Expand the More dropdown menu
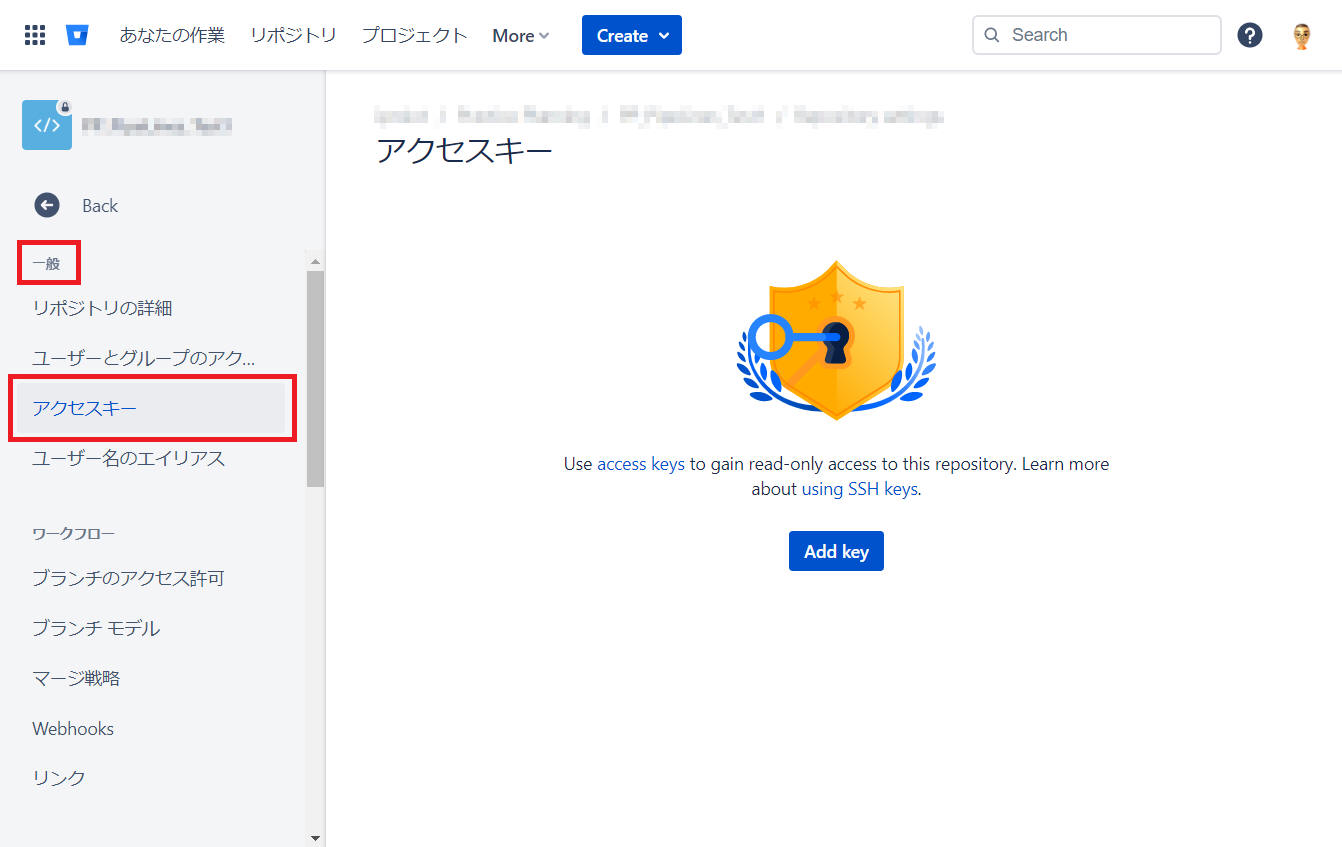1342x847 pixels. pyautogui.click(x=521, y=35)
